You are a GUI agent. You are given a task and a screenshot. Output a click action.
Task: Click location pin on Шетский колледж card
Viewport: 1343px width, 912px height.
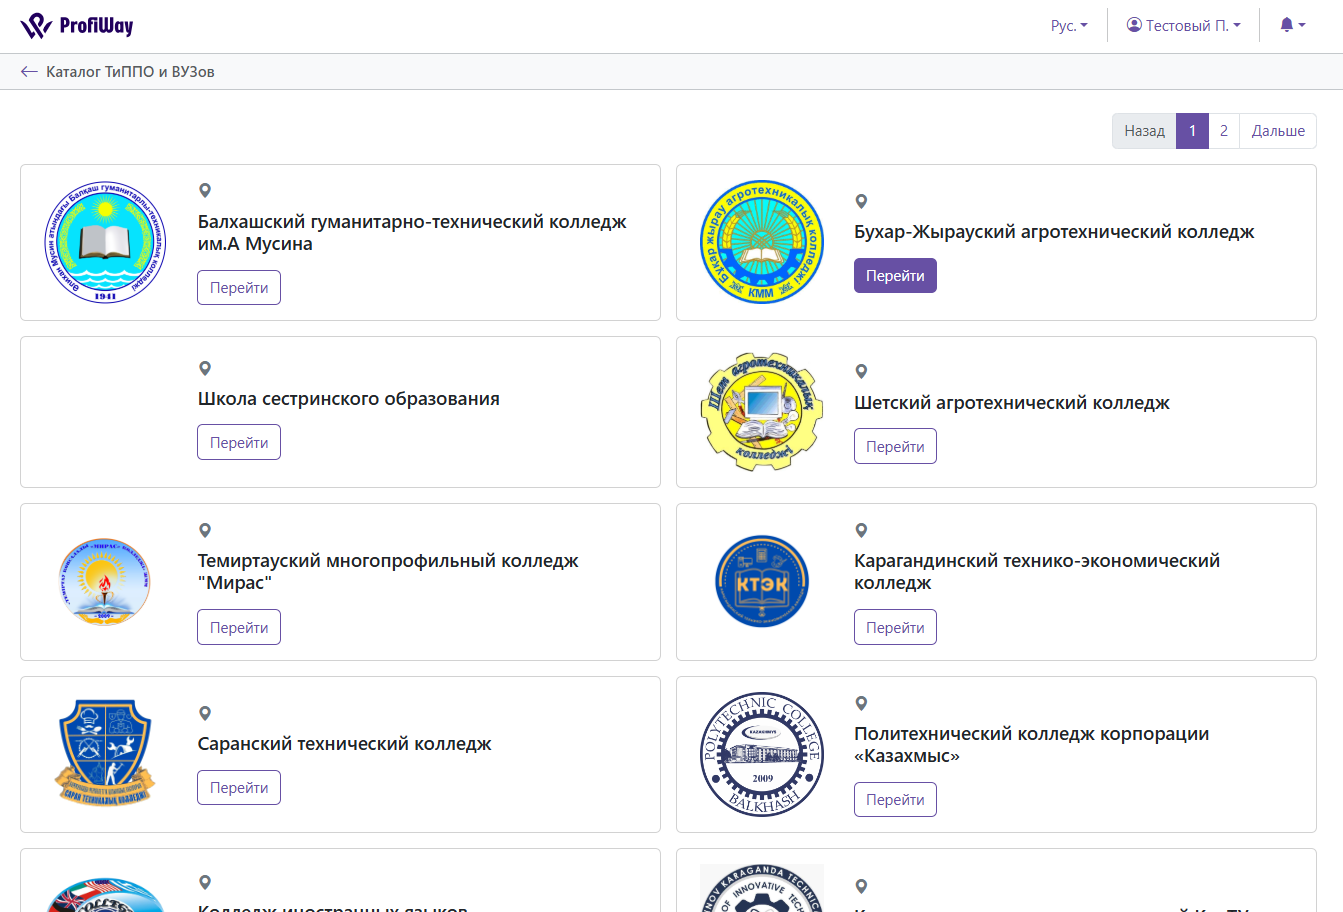point(861,372)
